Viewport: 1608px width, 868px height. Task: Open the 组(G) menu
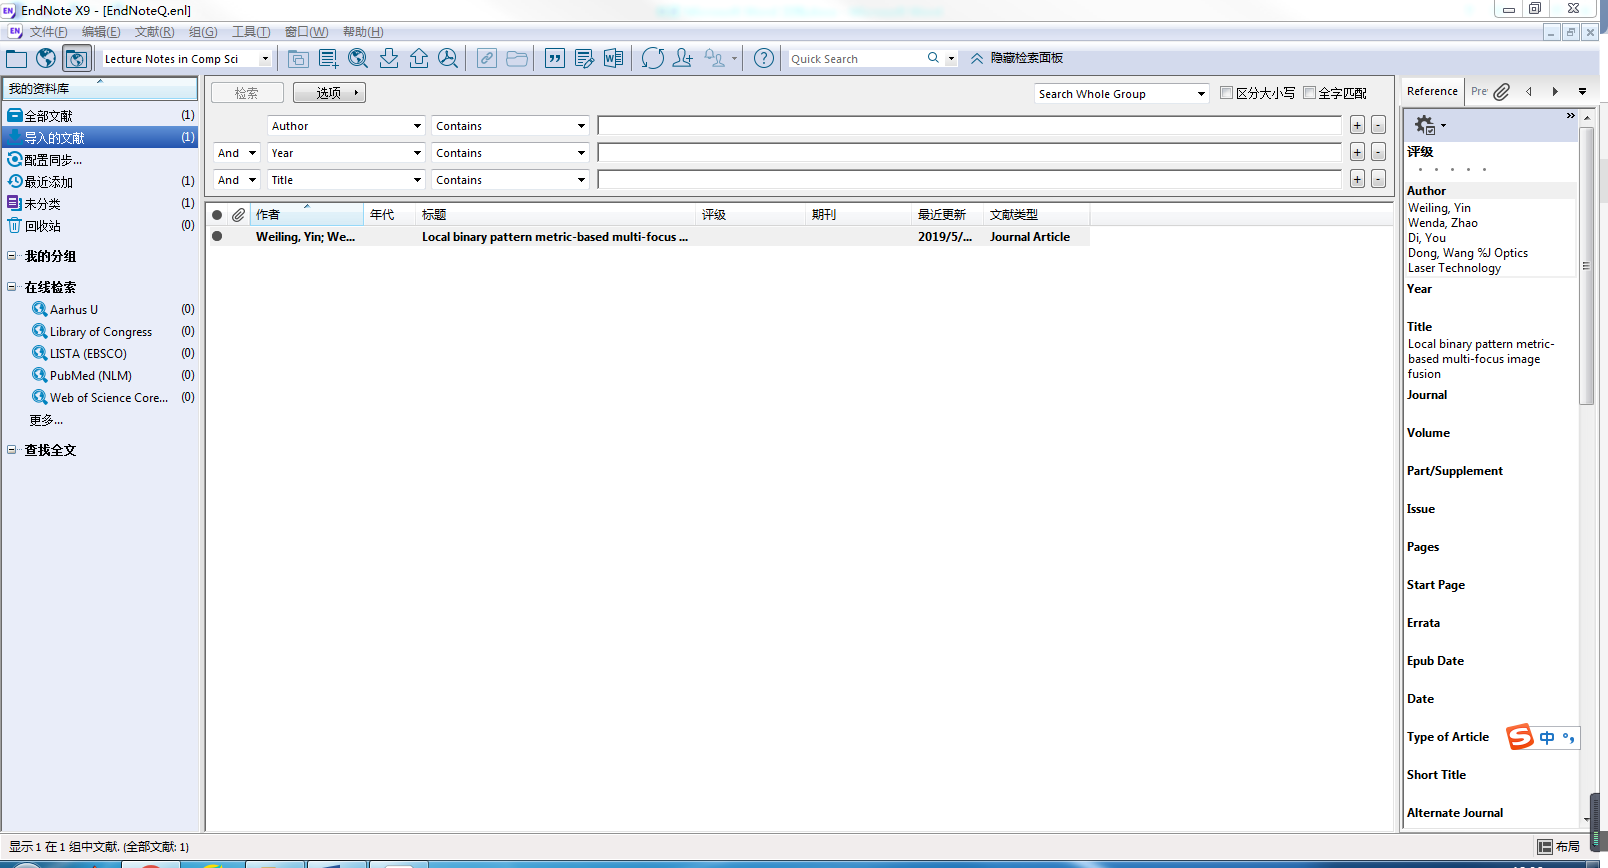click(203, 32)
